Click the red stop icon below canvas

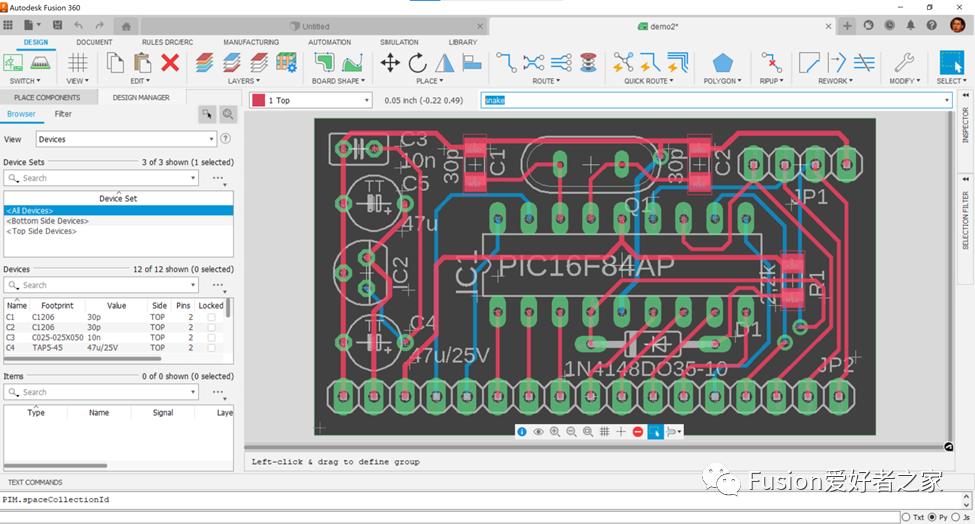tap(638, 432)
